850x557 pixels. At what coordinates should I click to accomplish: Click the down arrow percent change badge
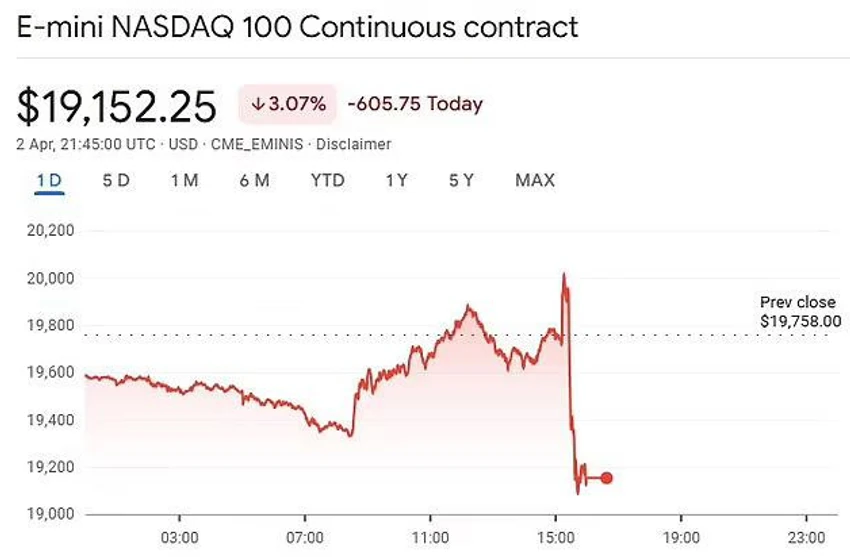(x=287, y=103)
